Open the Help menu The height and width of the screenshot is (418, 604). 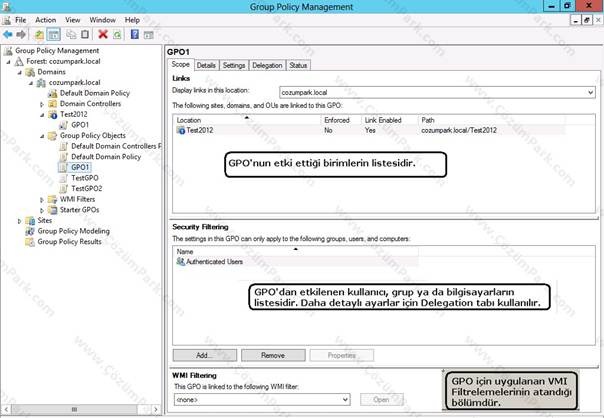click(x=132, y=20)
